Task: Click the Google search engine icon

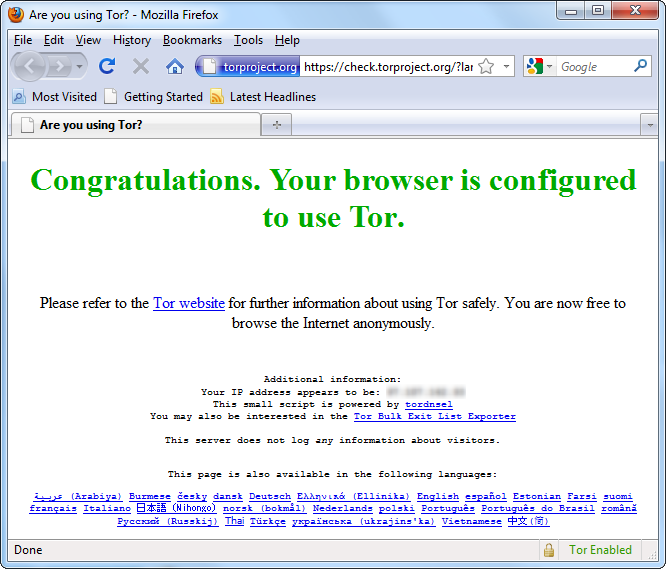Action: pos(535,66)
